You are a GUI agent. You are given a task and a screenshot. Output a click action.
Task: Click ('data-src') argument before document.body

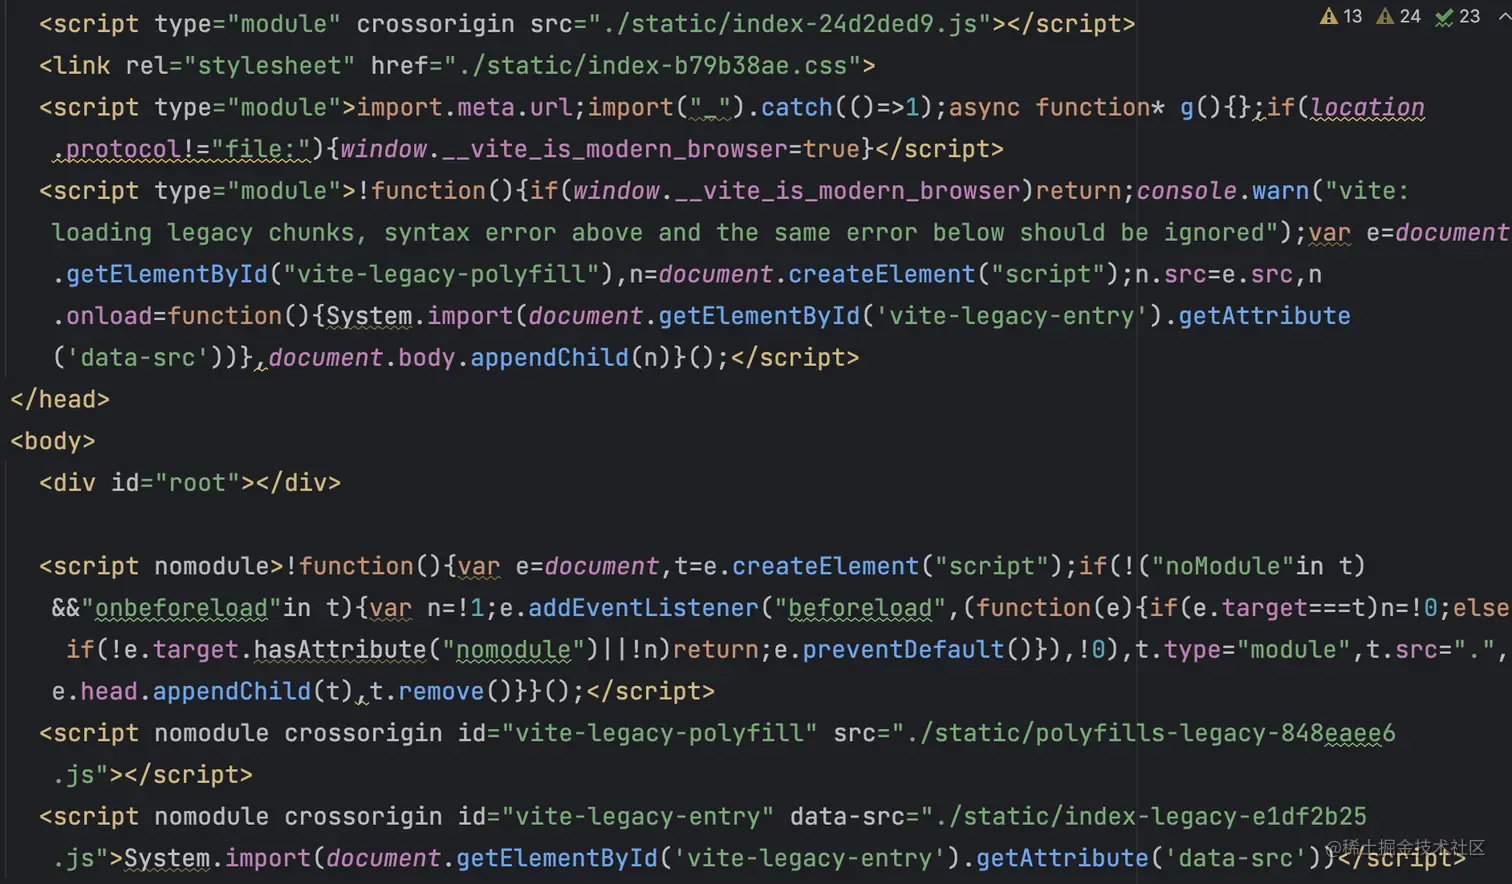tap(138, 357)
